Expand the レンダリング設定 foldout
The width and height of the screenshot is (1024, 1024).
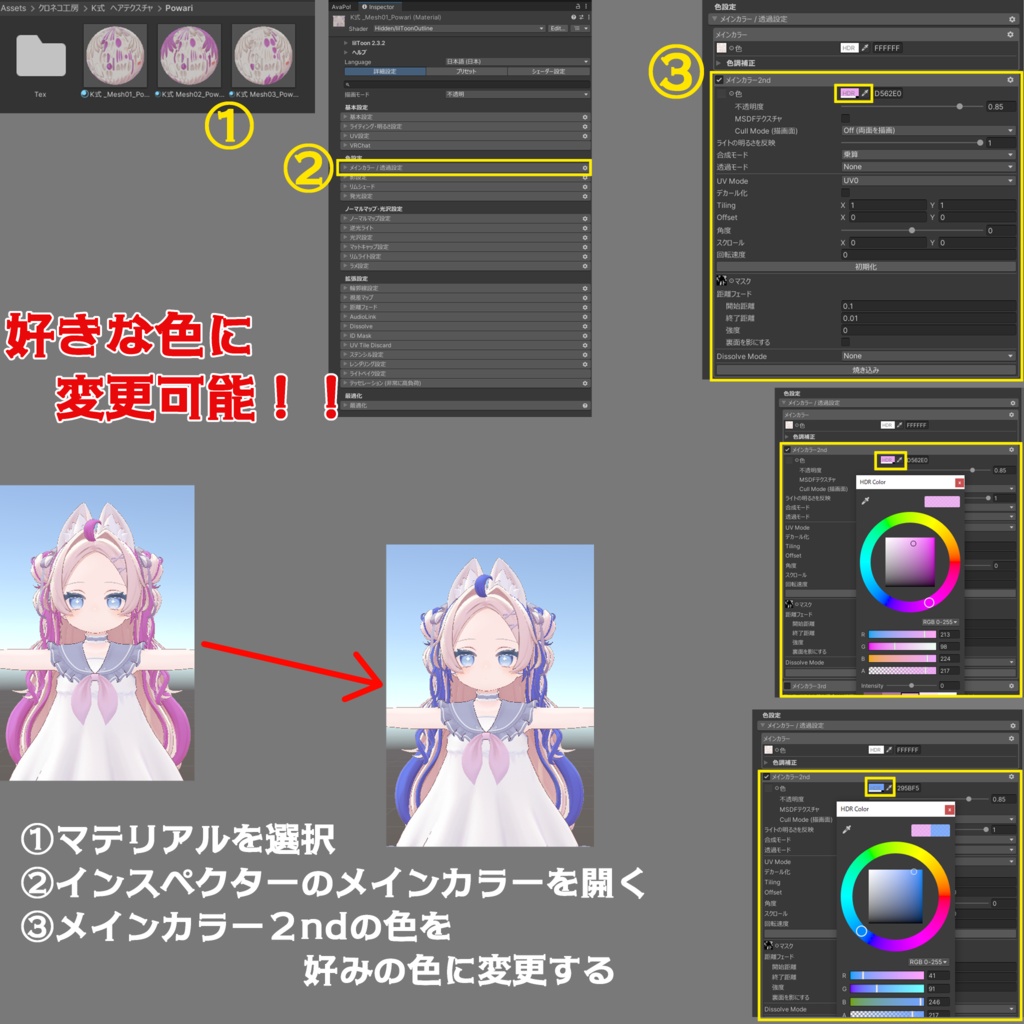point(466,364)
